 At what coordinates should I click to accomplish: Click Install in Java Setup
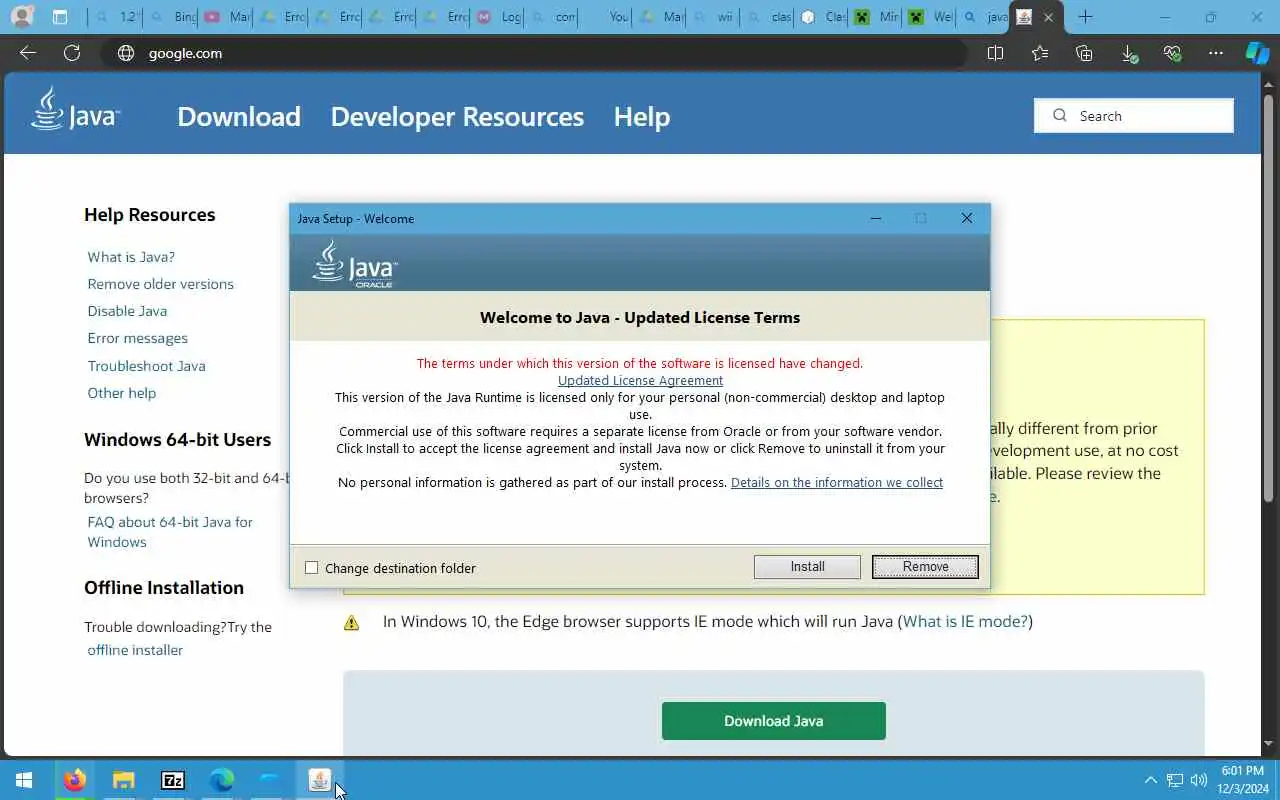807,567
